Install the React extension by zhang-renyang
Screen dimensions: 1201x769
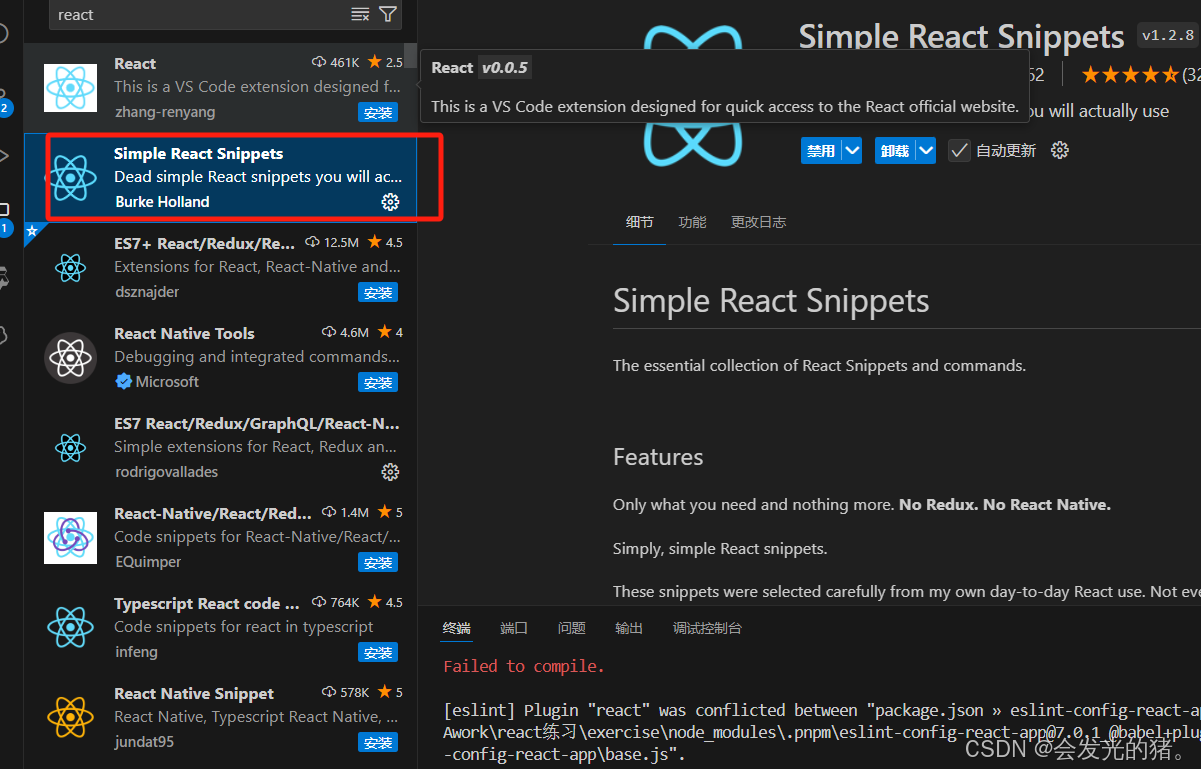click(x=378, y=112)
